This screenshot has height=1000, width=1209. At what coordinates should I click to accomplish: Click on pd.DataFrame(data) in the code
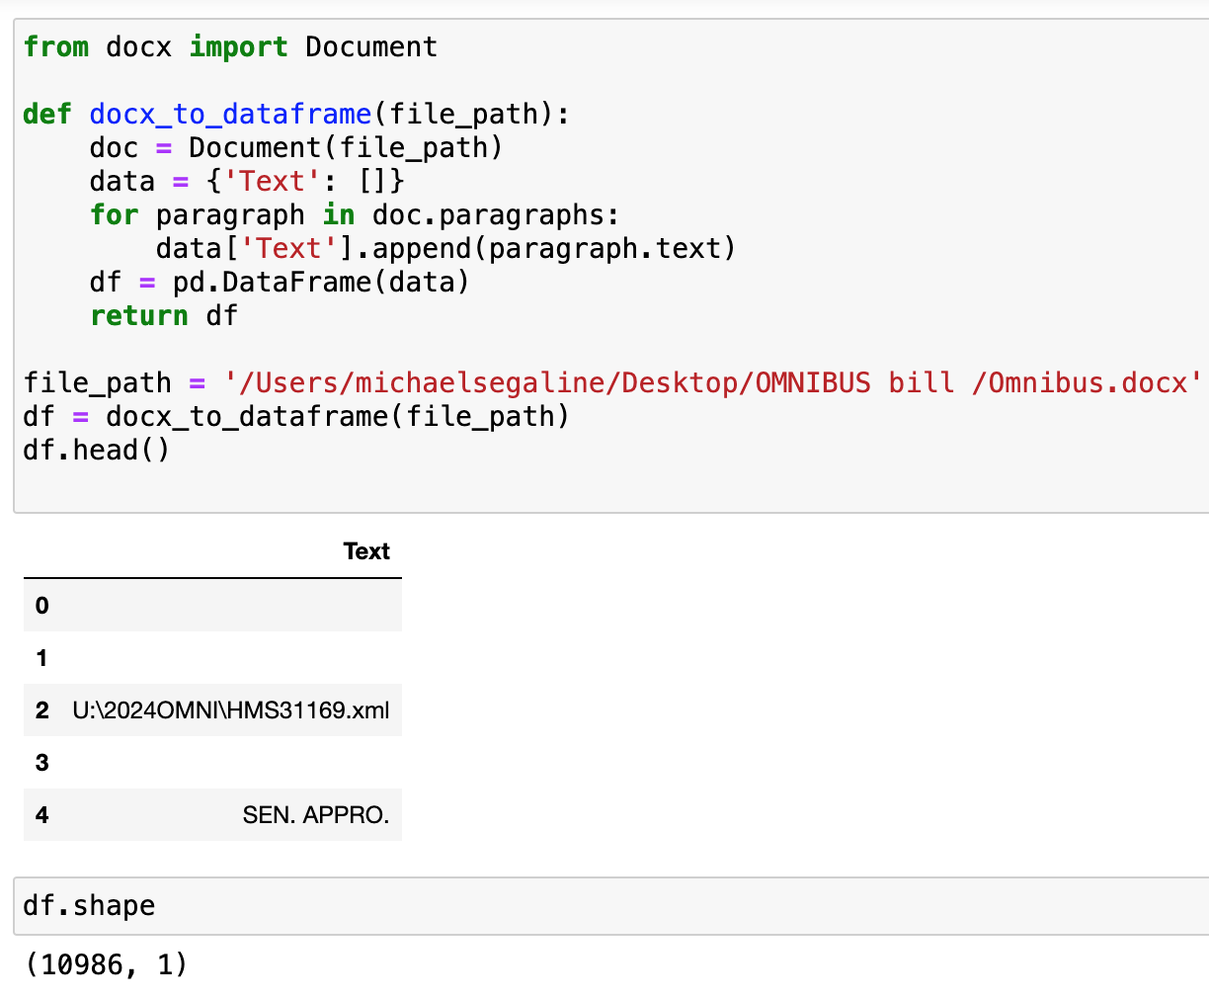pos(320,282)
